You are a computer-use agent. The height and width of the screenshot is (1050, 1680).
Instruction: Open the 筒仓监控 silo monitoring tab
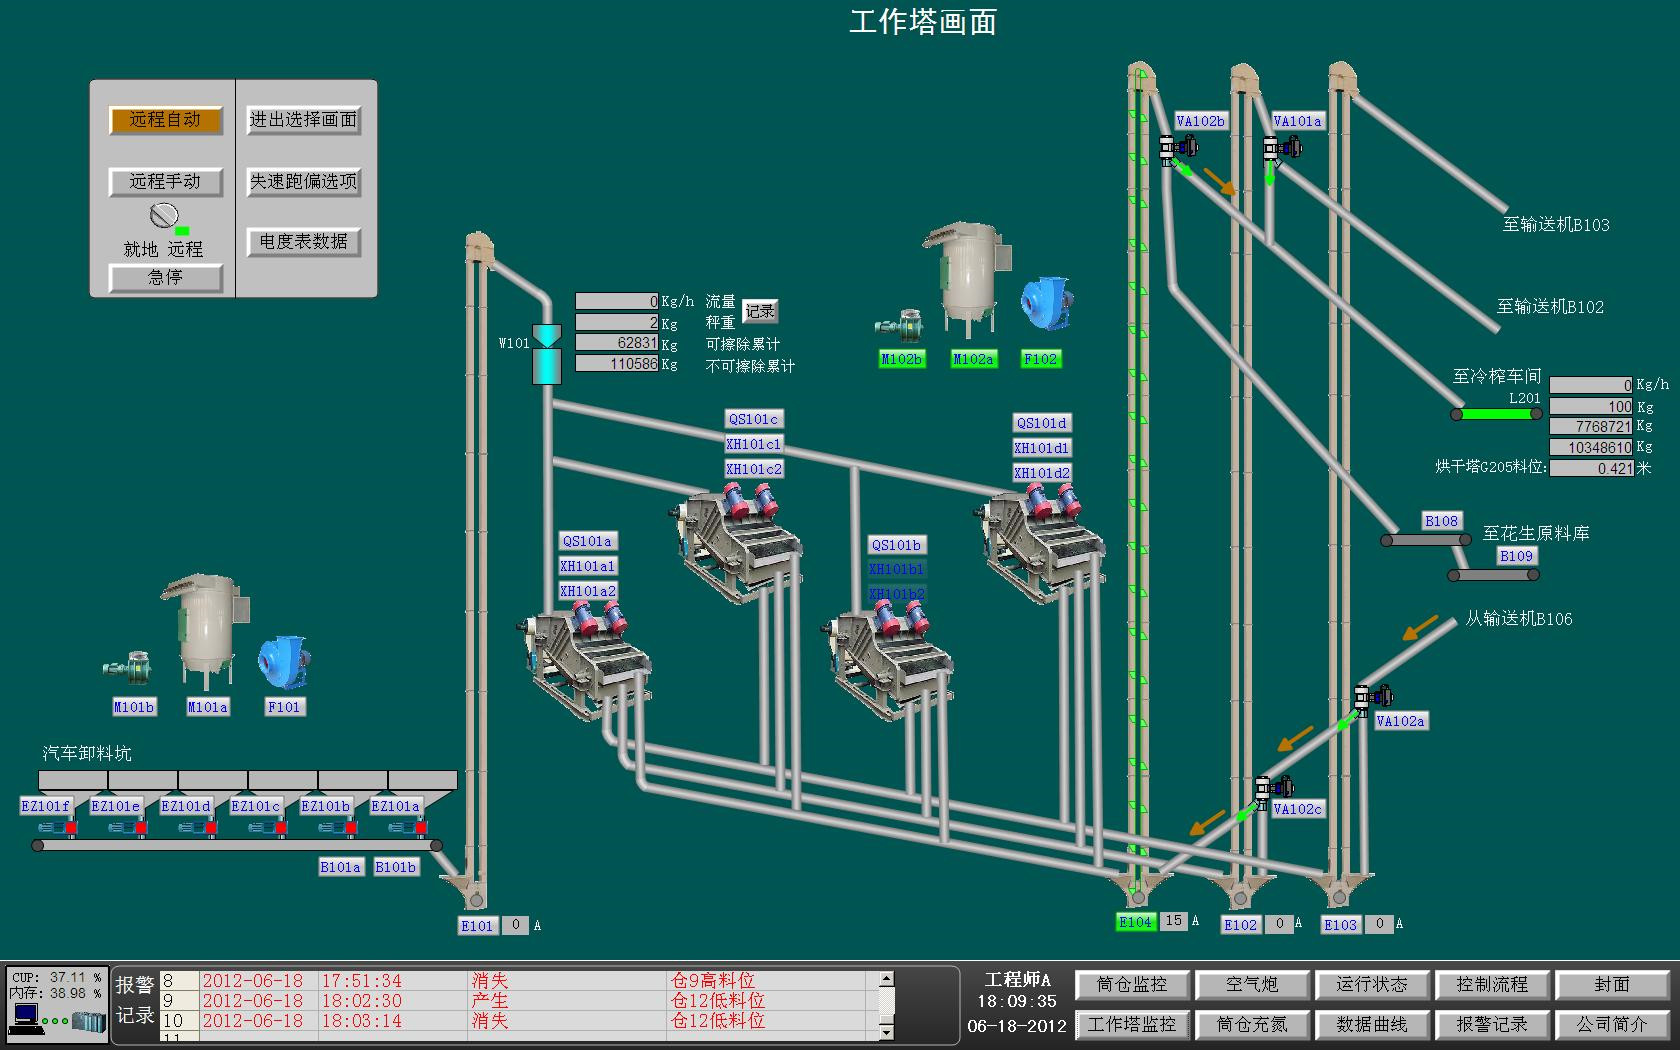[1132, 985]
